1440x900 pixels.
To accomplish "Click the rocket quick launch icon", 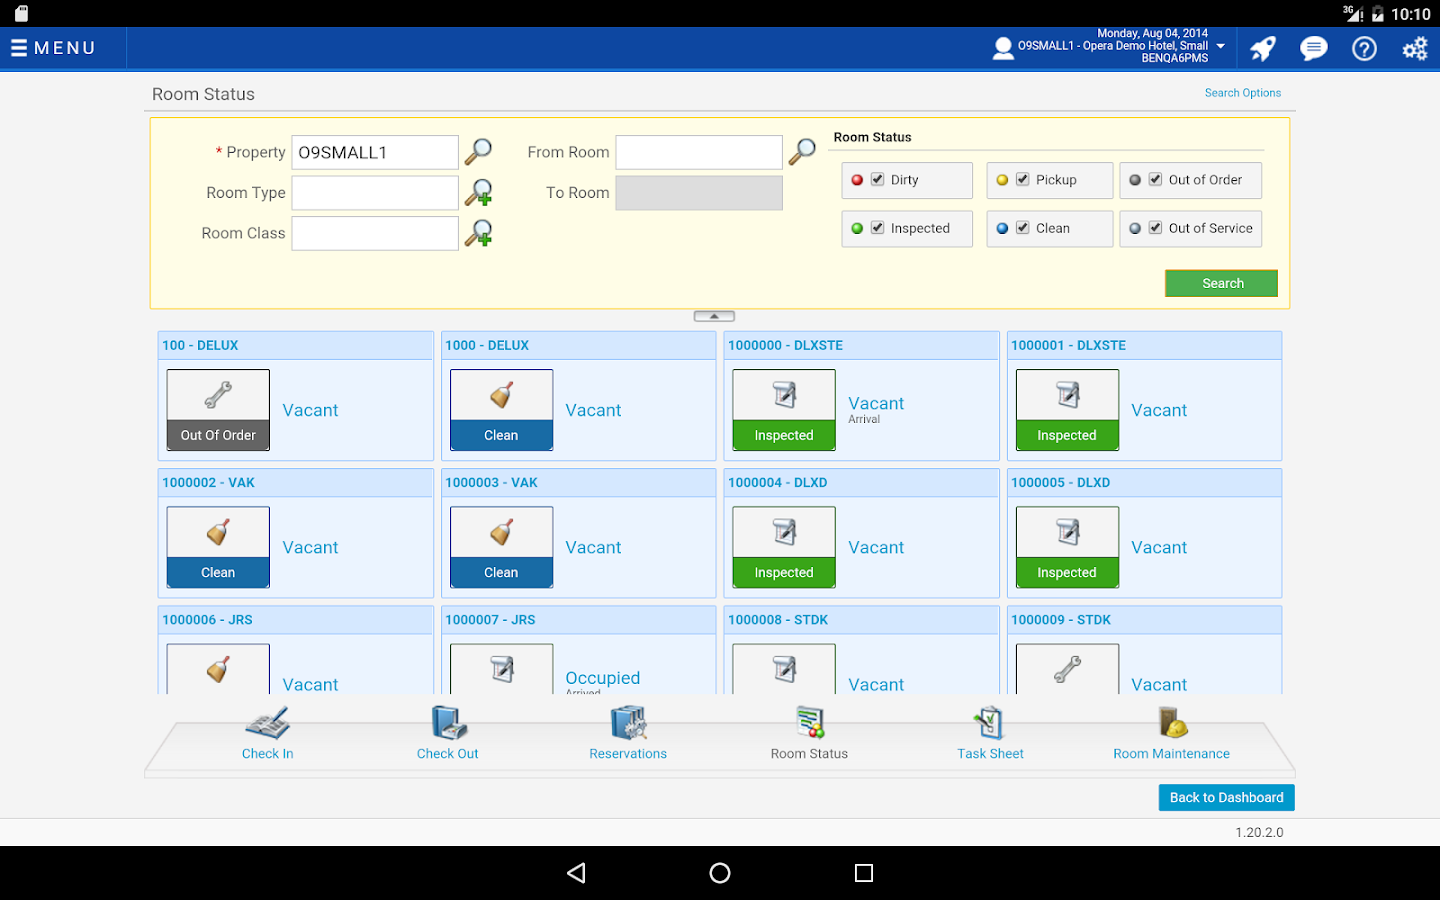I will (1263, 48).
